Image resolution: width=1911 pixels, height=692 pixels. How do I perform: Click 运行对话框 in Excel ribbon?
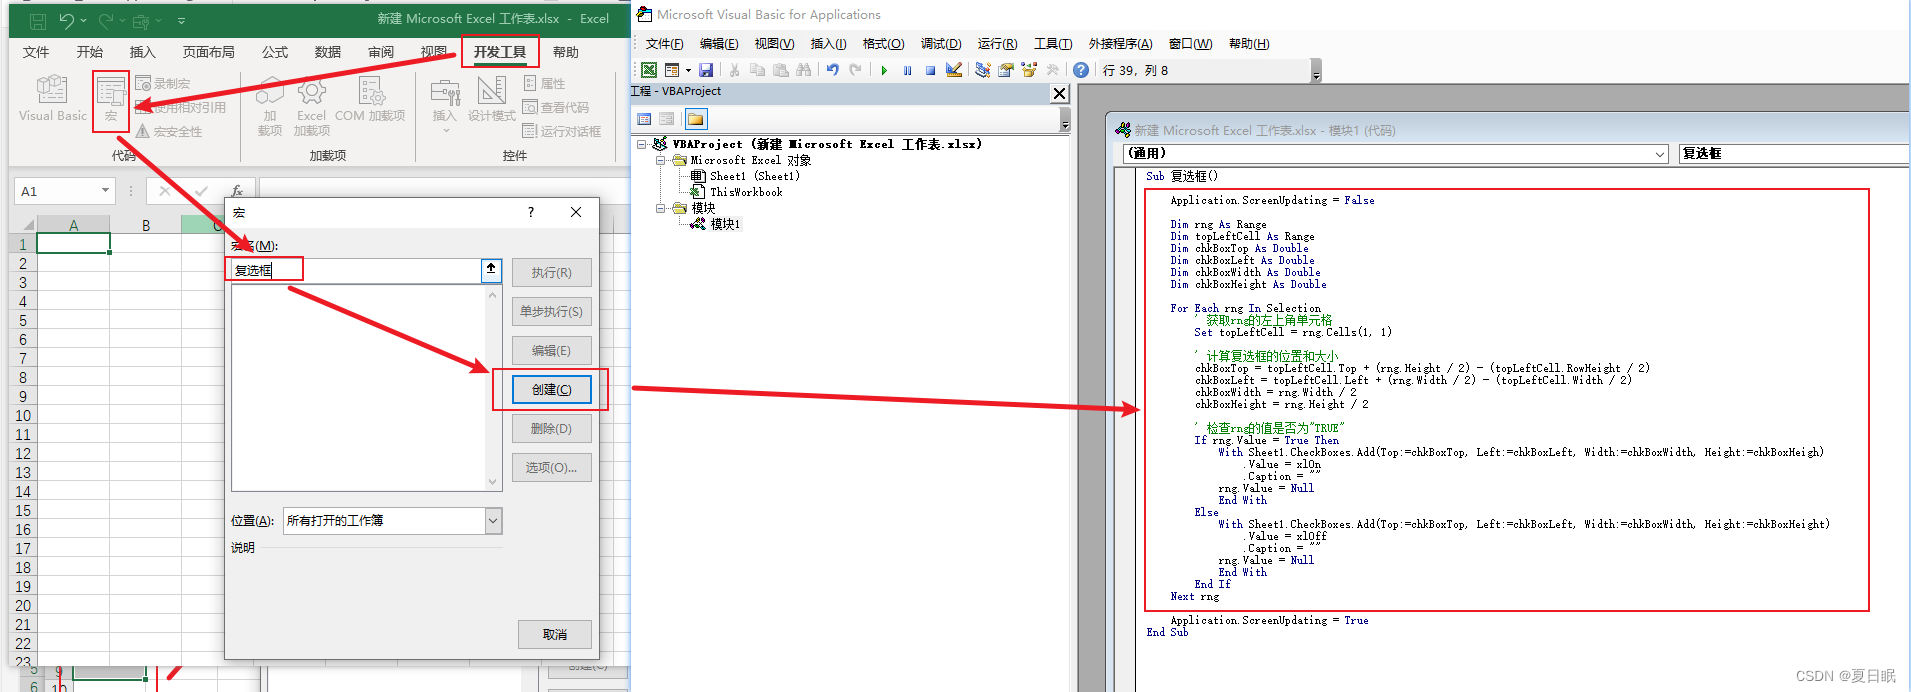point(562,131)
